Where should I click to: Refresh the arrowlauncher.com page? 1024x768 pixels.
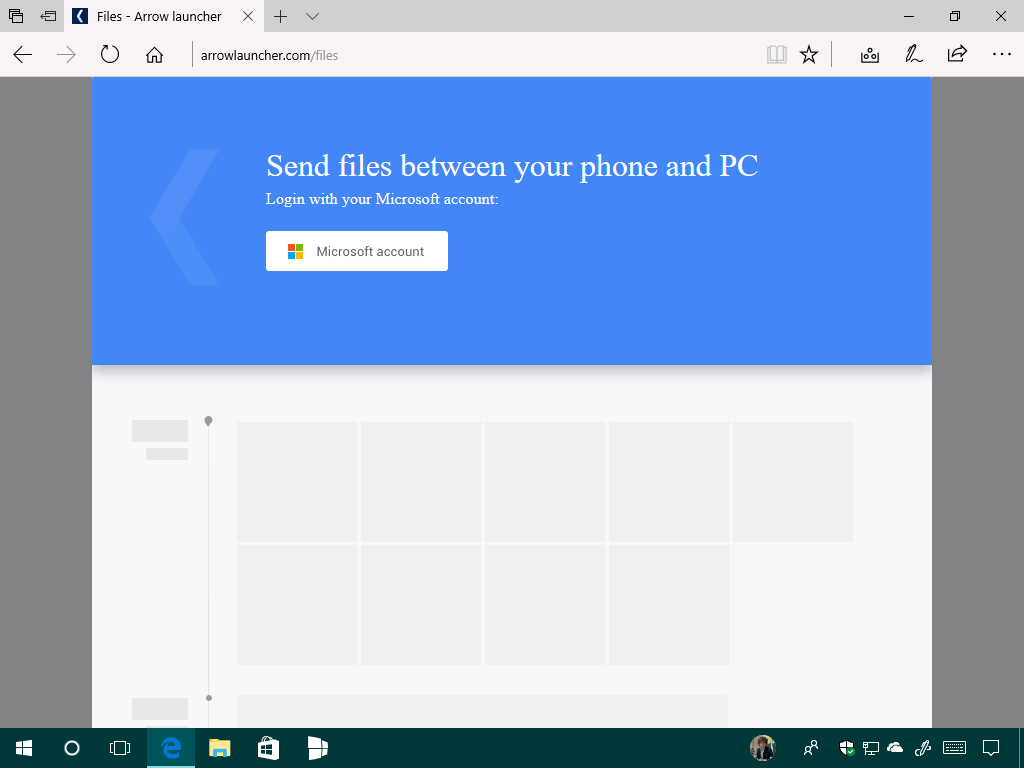click(x=110, y=54)
